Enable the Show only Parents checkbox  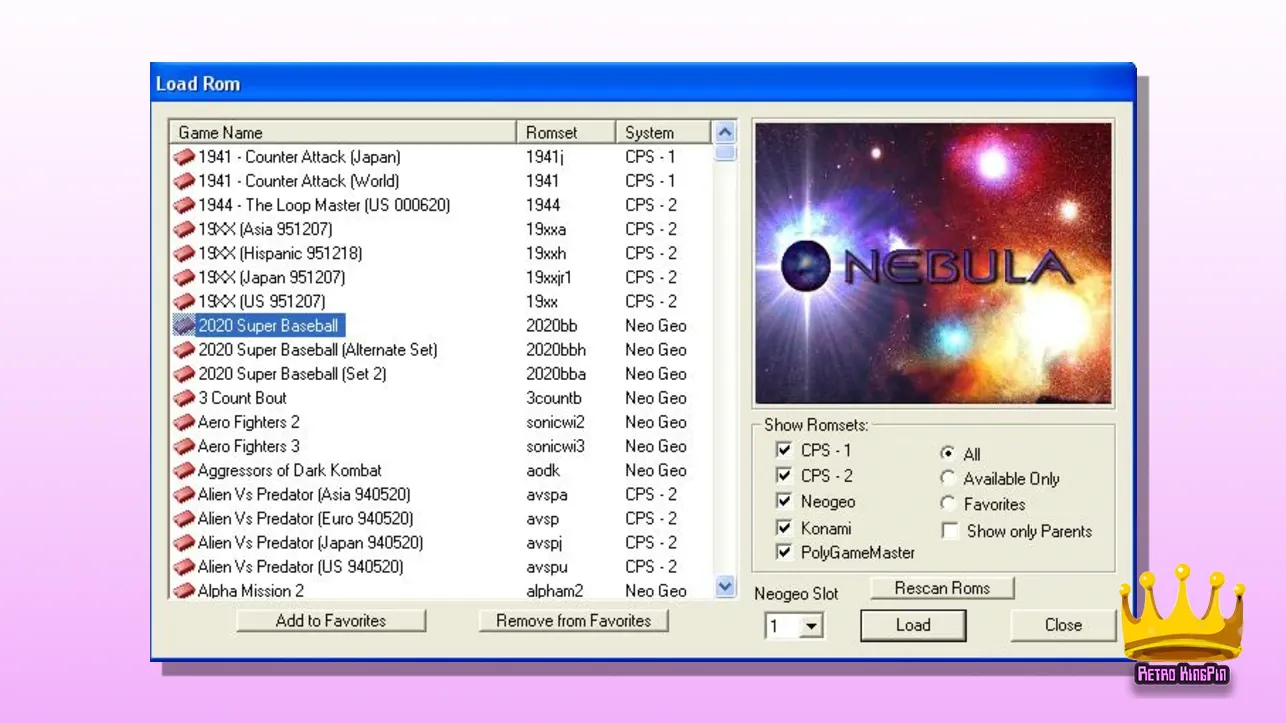[950, 531]
